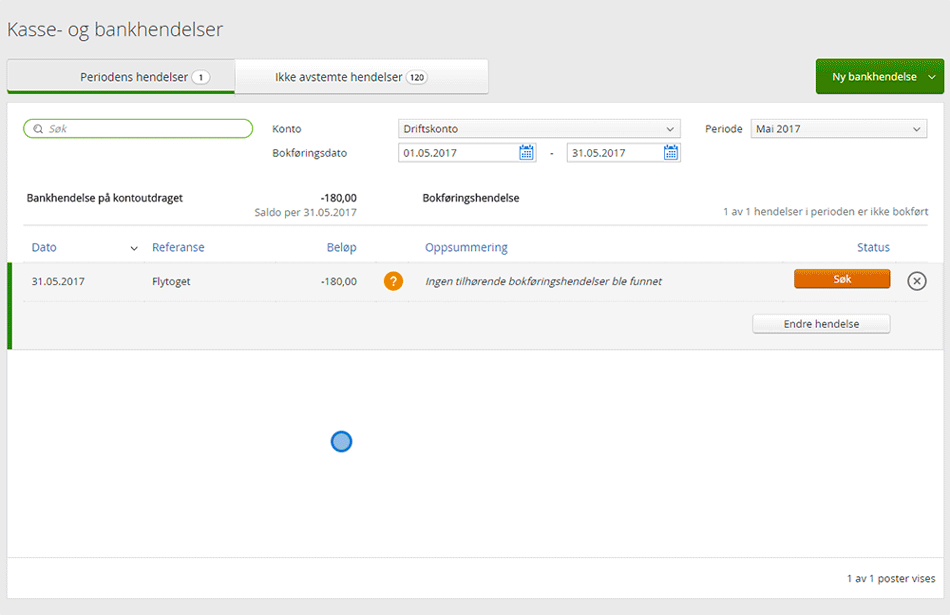Remove the Flytoget event with X icon
This screenshot has height=615, width=950.
(917, 281)
